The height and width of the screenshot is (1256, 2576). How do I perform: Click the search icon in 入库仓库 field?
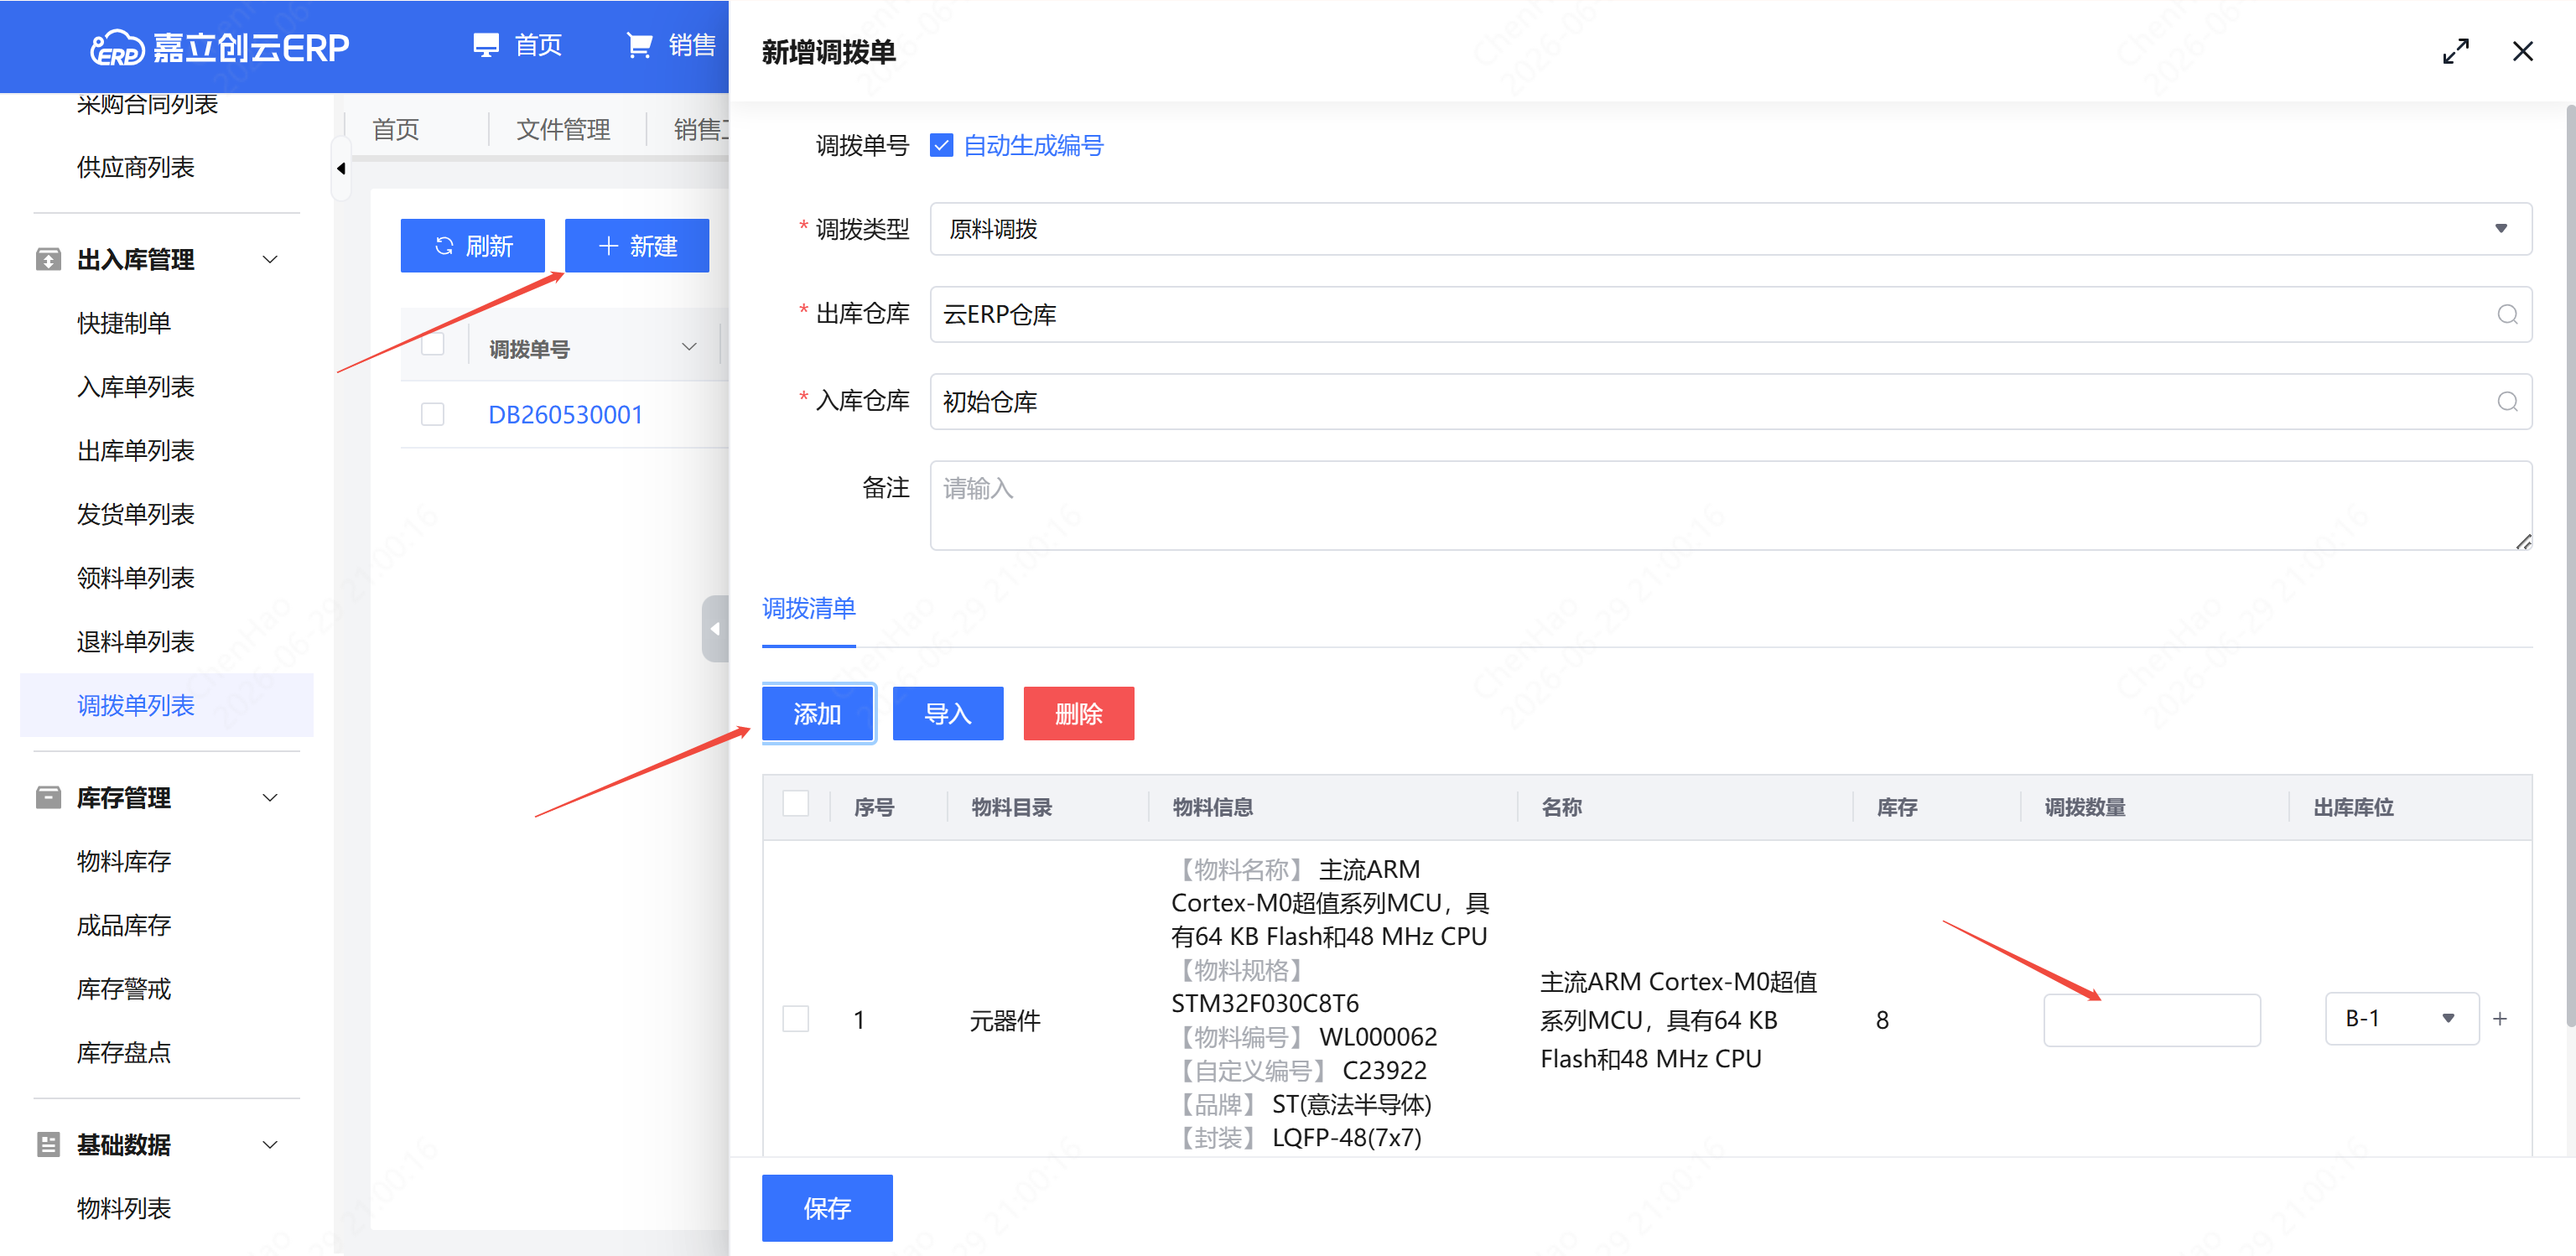tap(2507, 402)
